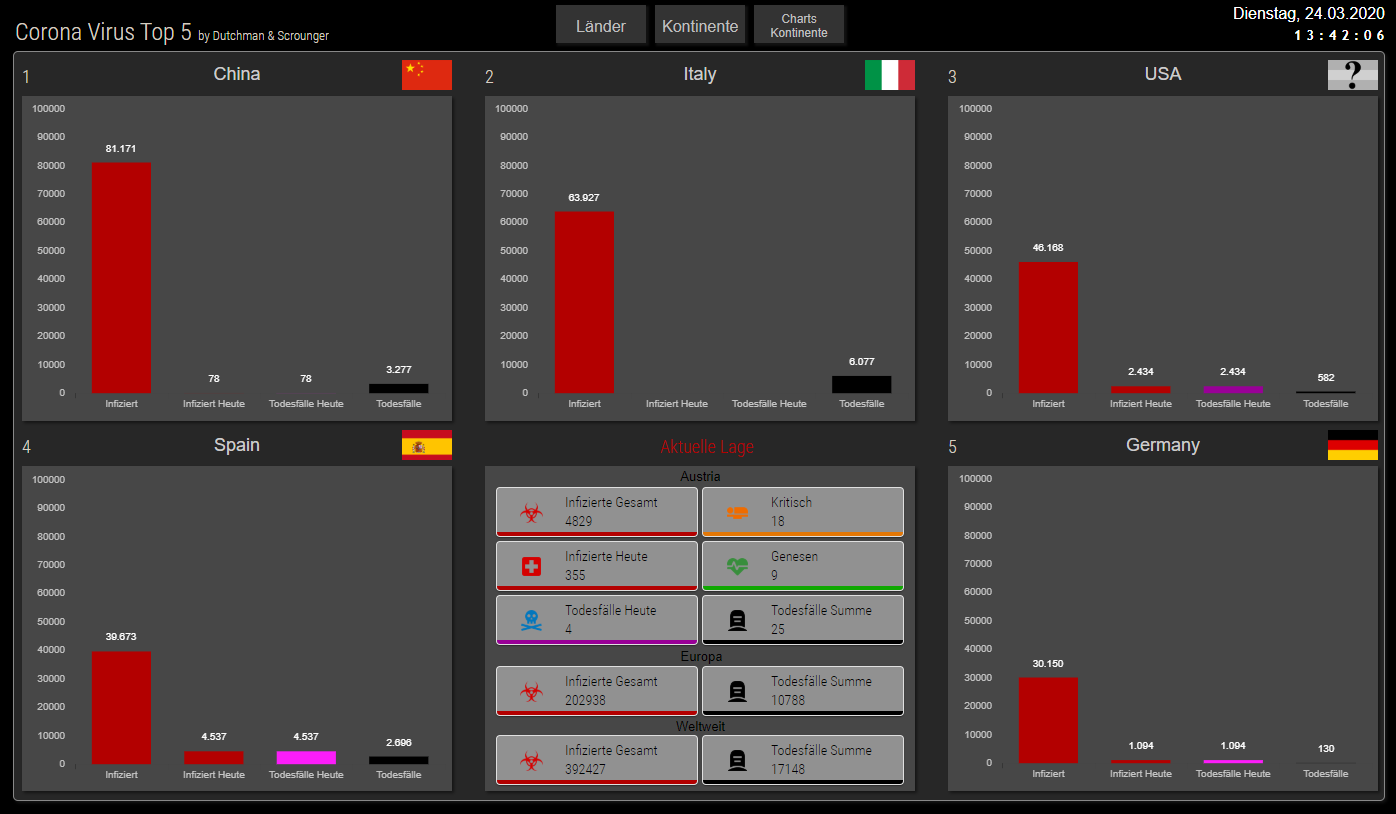Click value 39.673 above Spain bar
This screenshot has width=1396, height=814.
[121, 637]
